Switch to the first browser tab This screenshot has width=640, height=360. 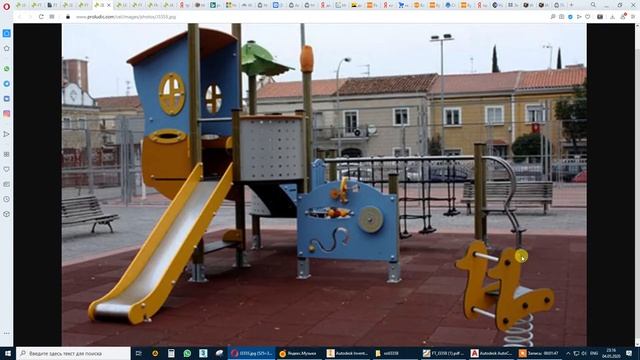point(21,5)
